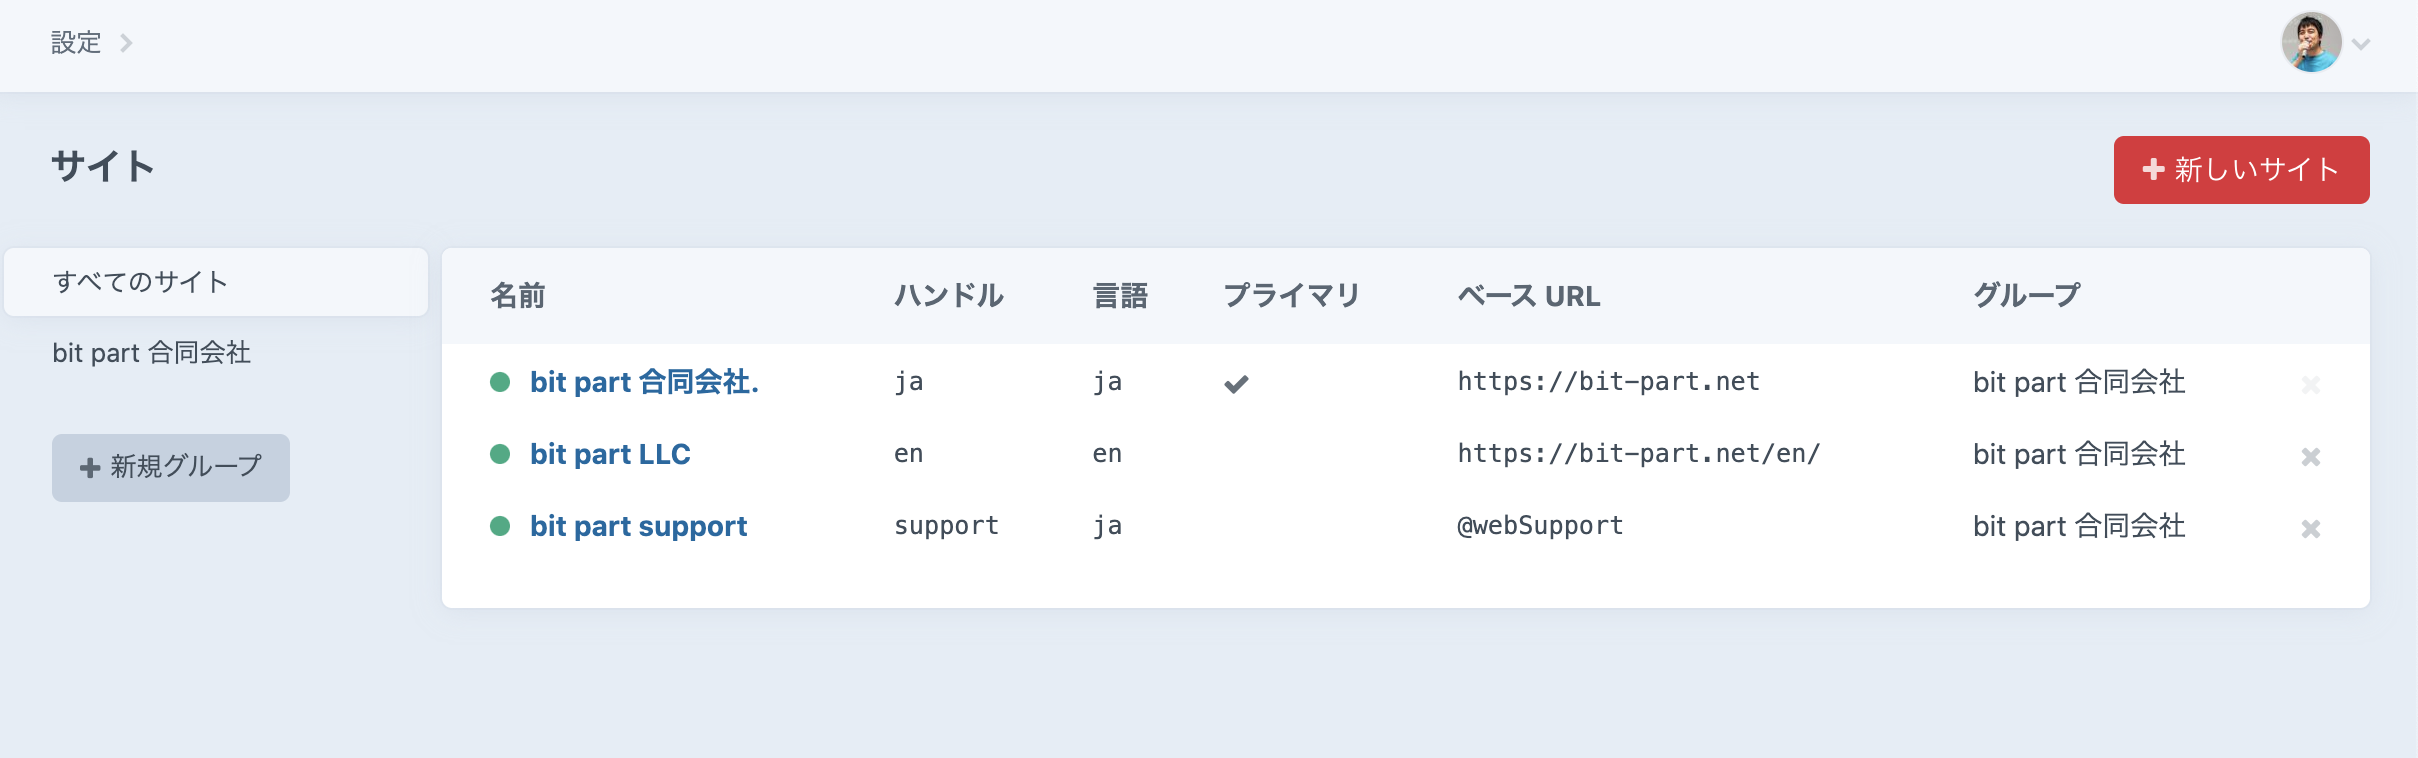
Task: Open the bit part support site settings
Action: (639, 526)
